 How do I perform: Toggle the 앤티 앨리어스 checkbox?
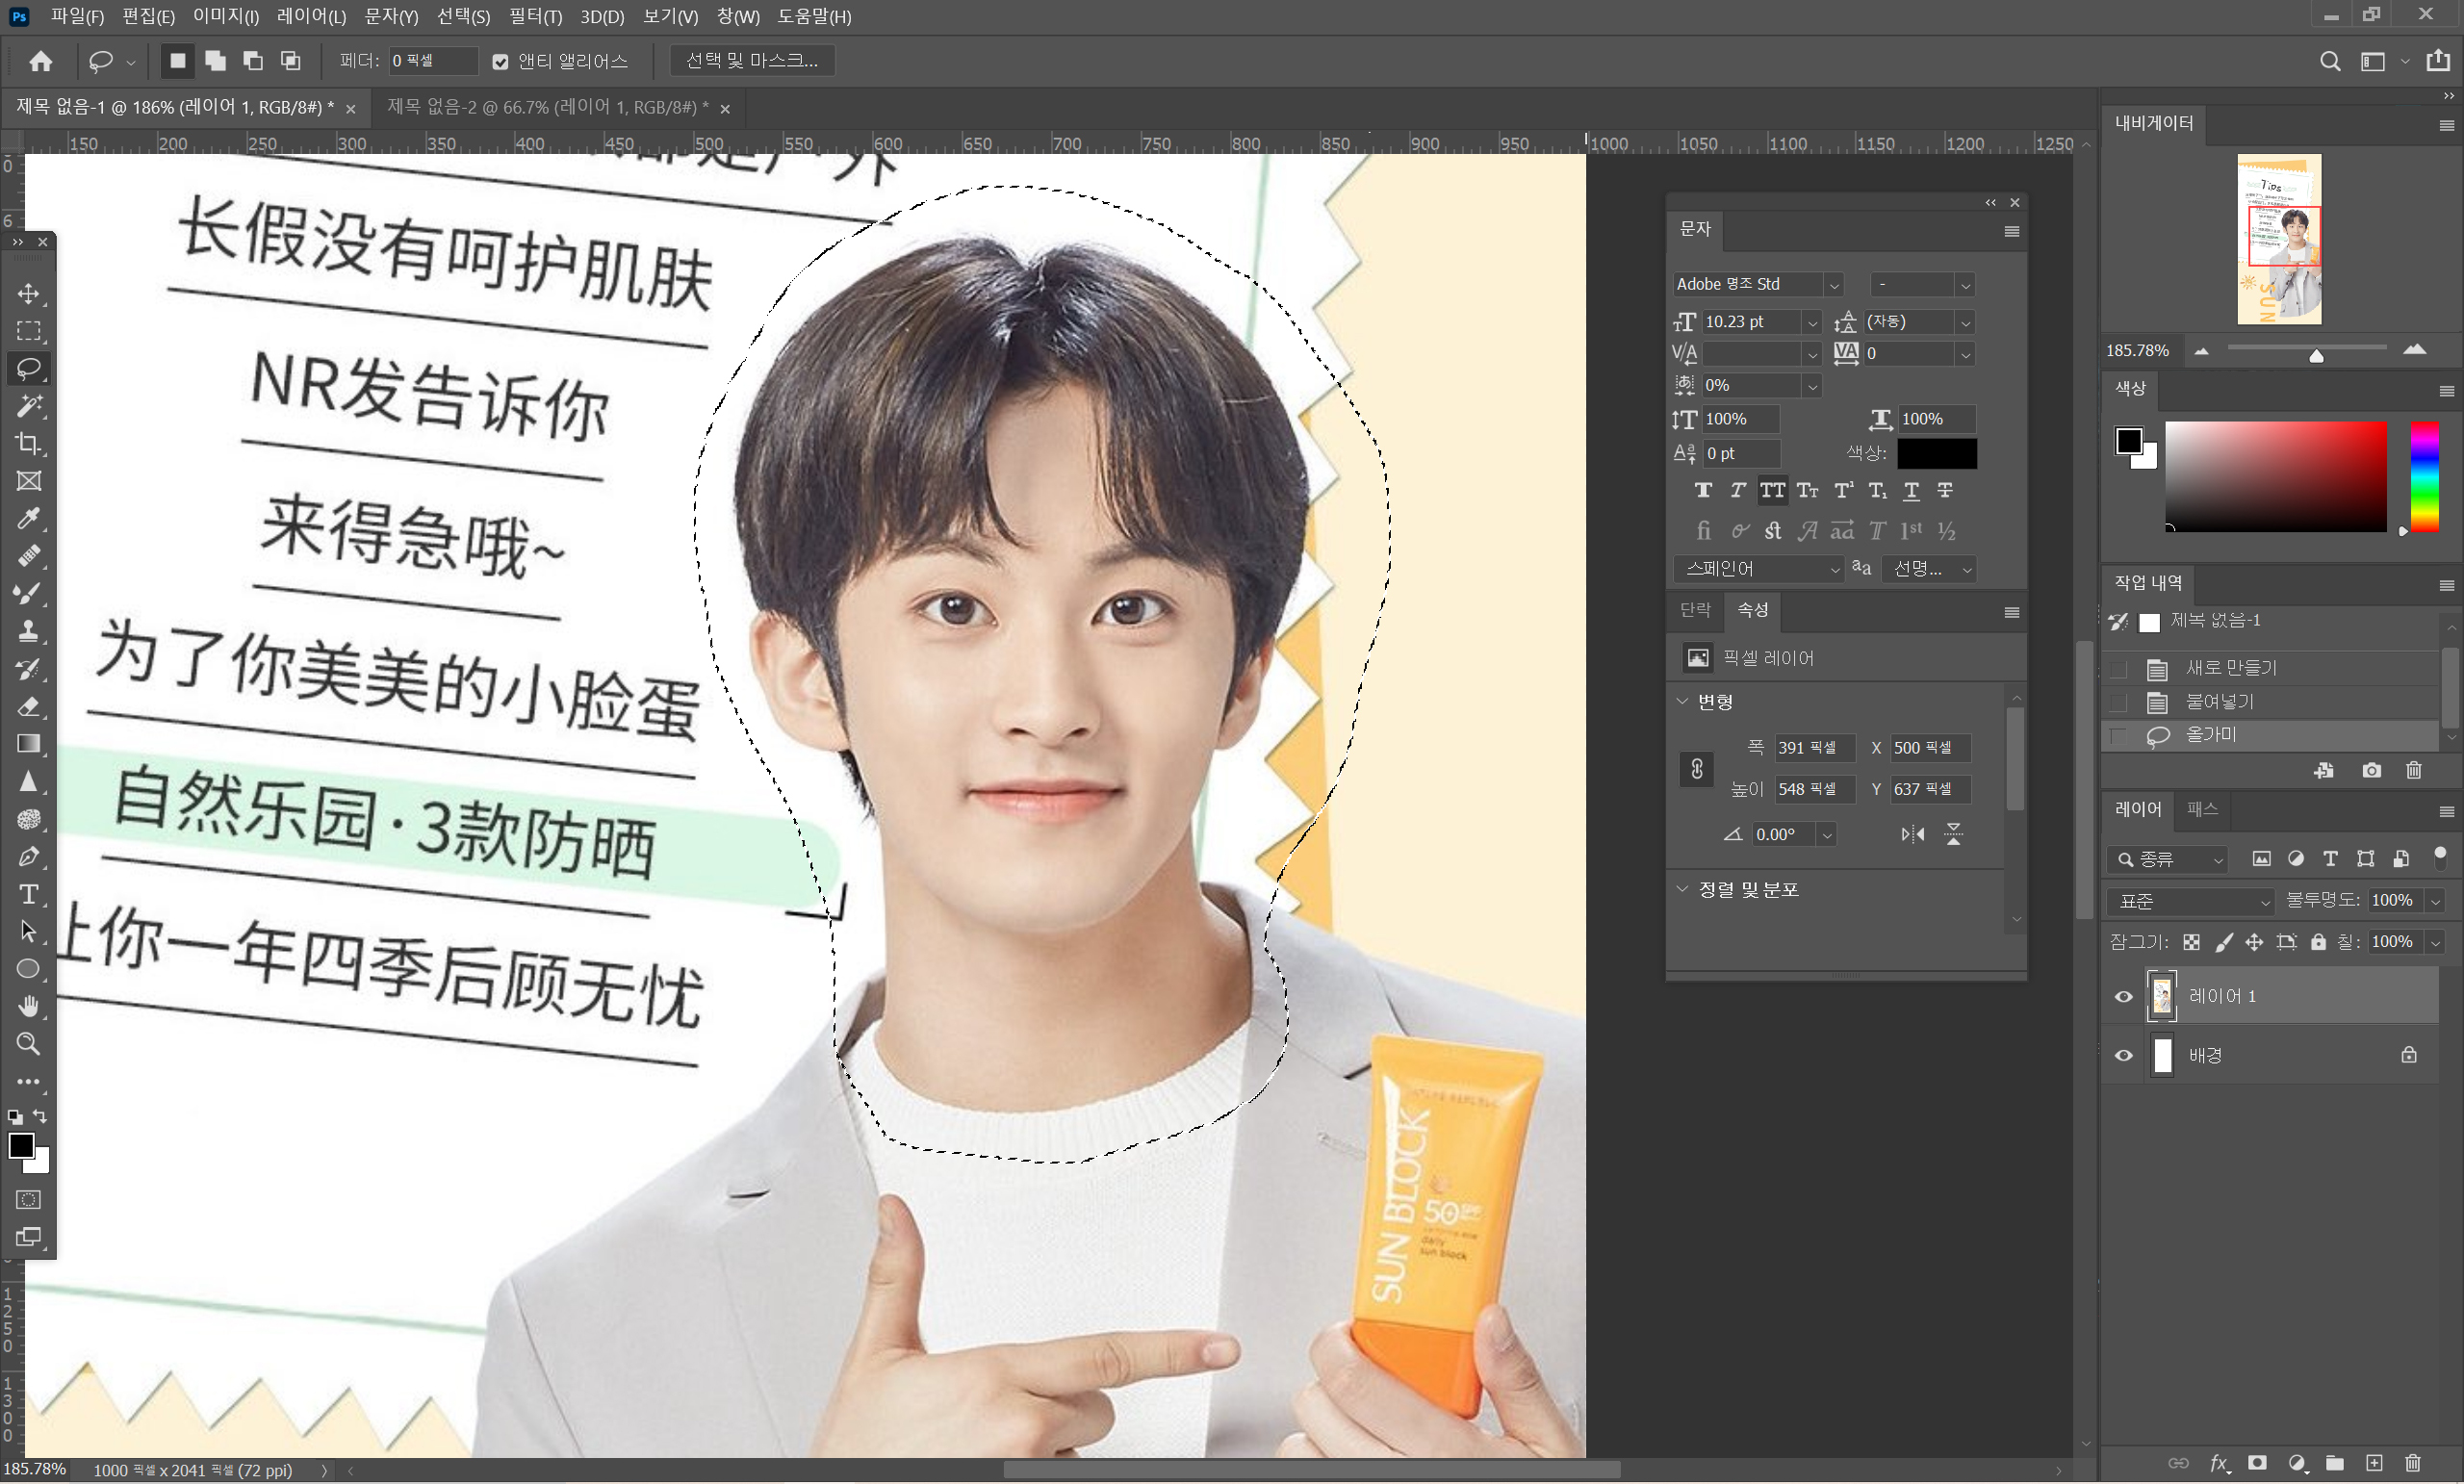point(500,62)
